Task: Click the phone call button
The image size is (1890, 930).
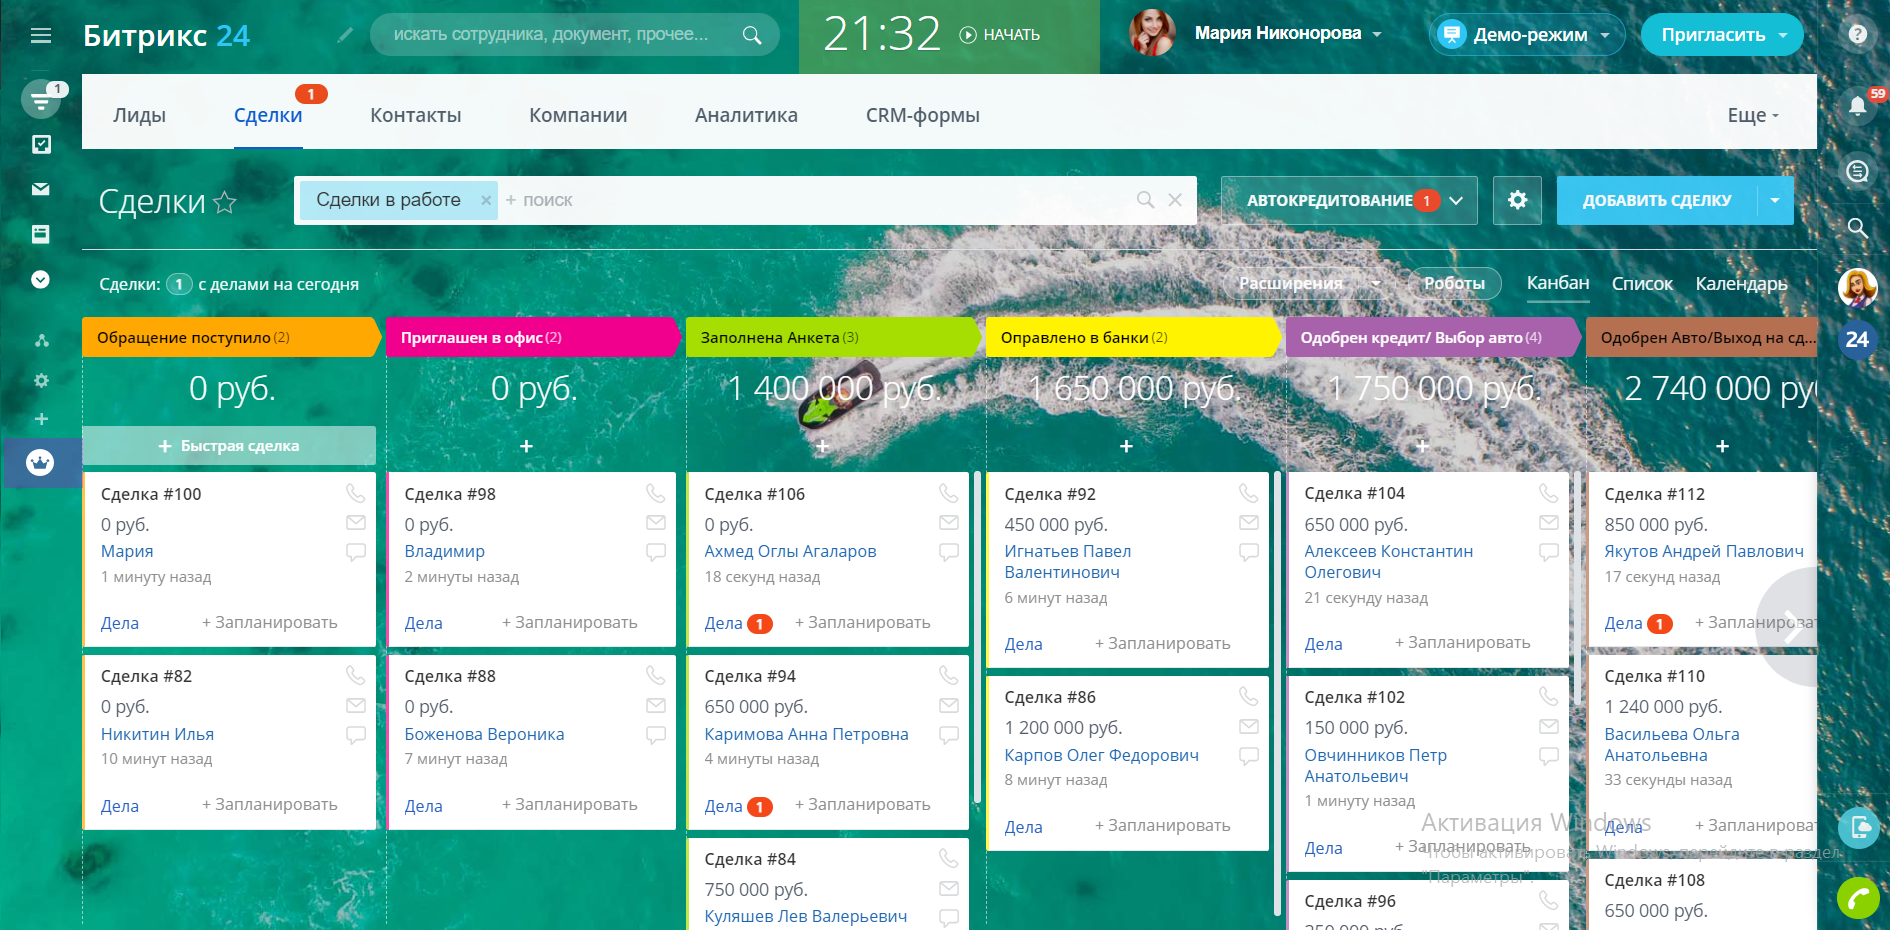Action: (x=1858, y=898)
